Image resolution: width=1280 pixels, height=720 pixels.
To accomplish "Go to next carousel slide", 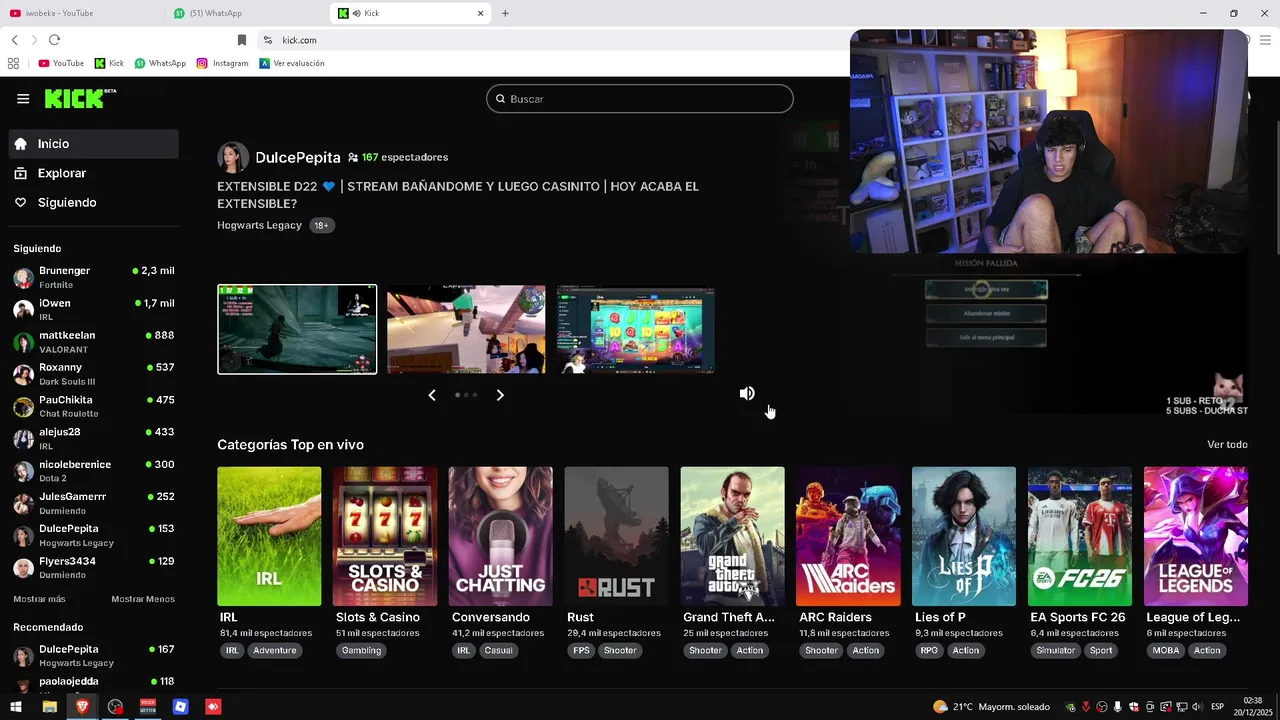I will [500, 395].
